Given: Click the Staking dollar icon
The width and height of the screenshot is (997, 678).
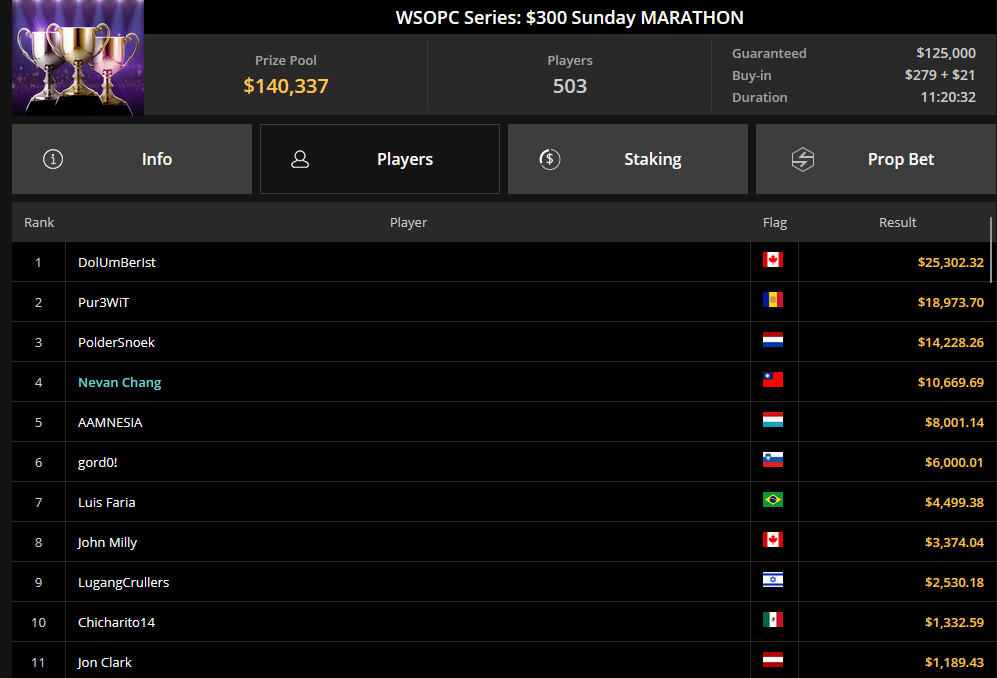Looking at the screenshot, I should (x=549, y=159).
